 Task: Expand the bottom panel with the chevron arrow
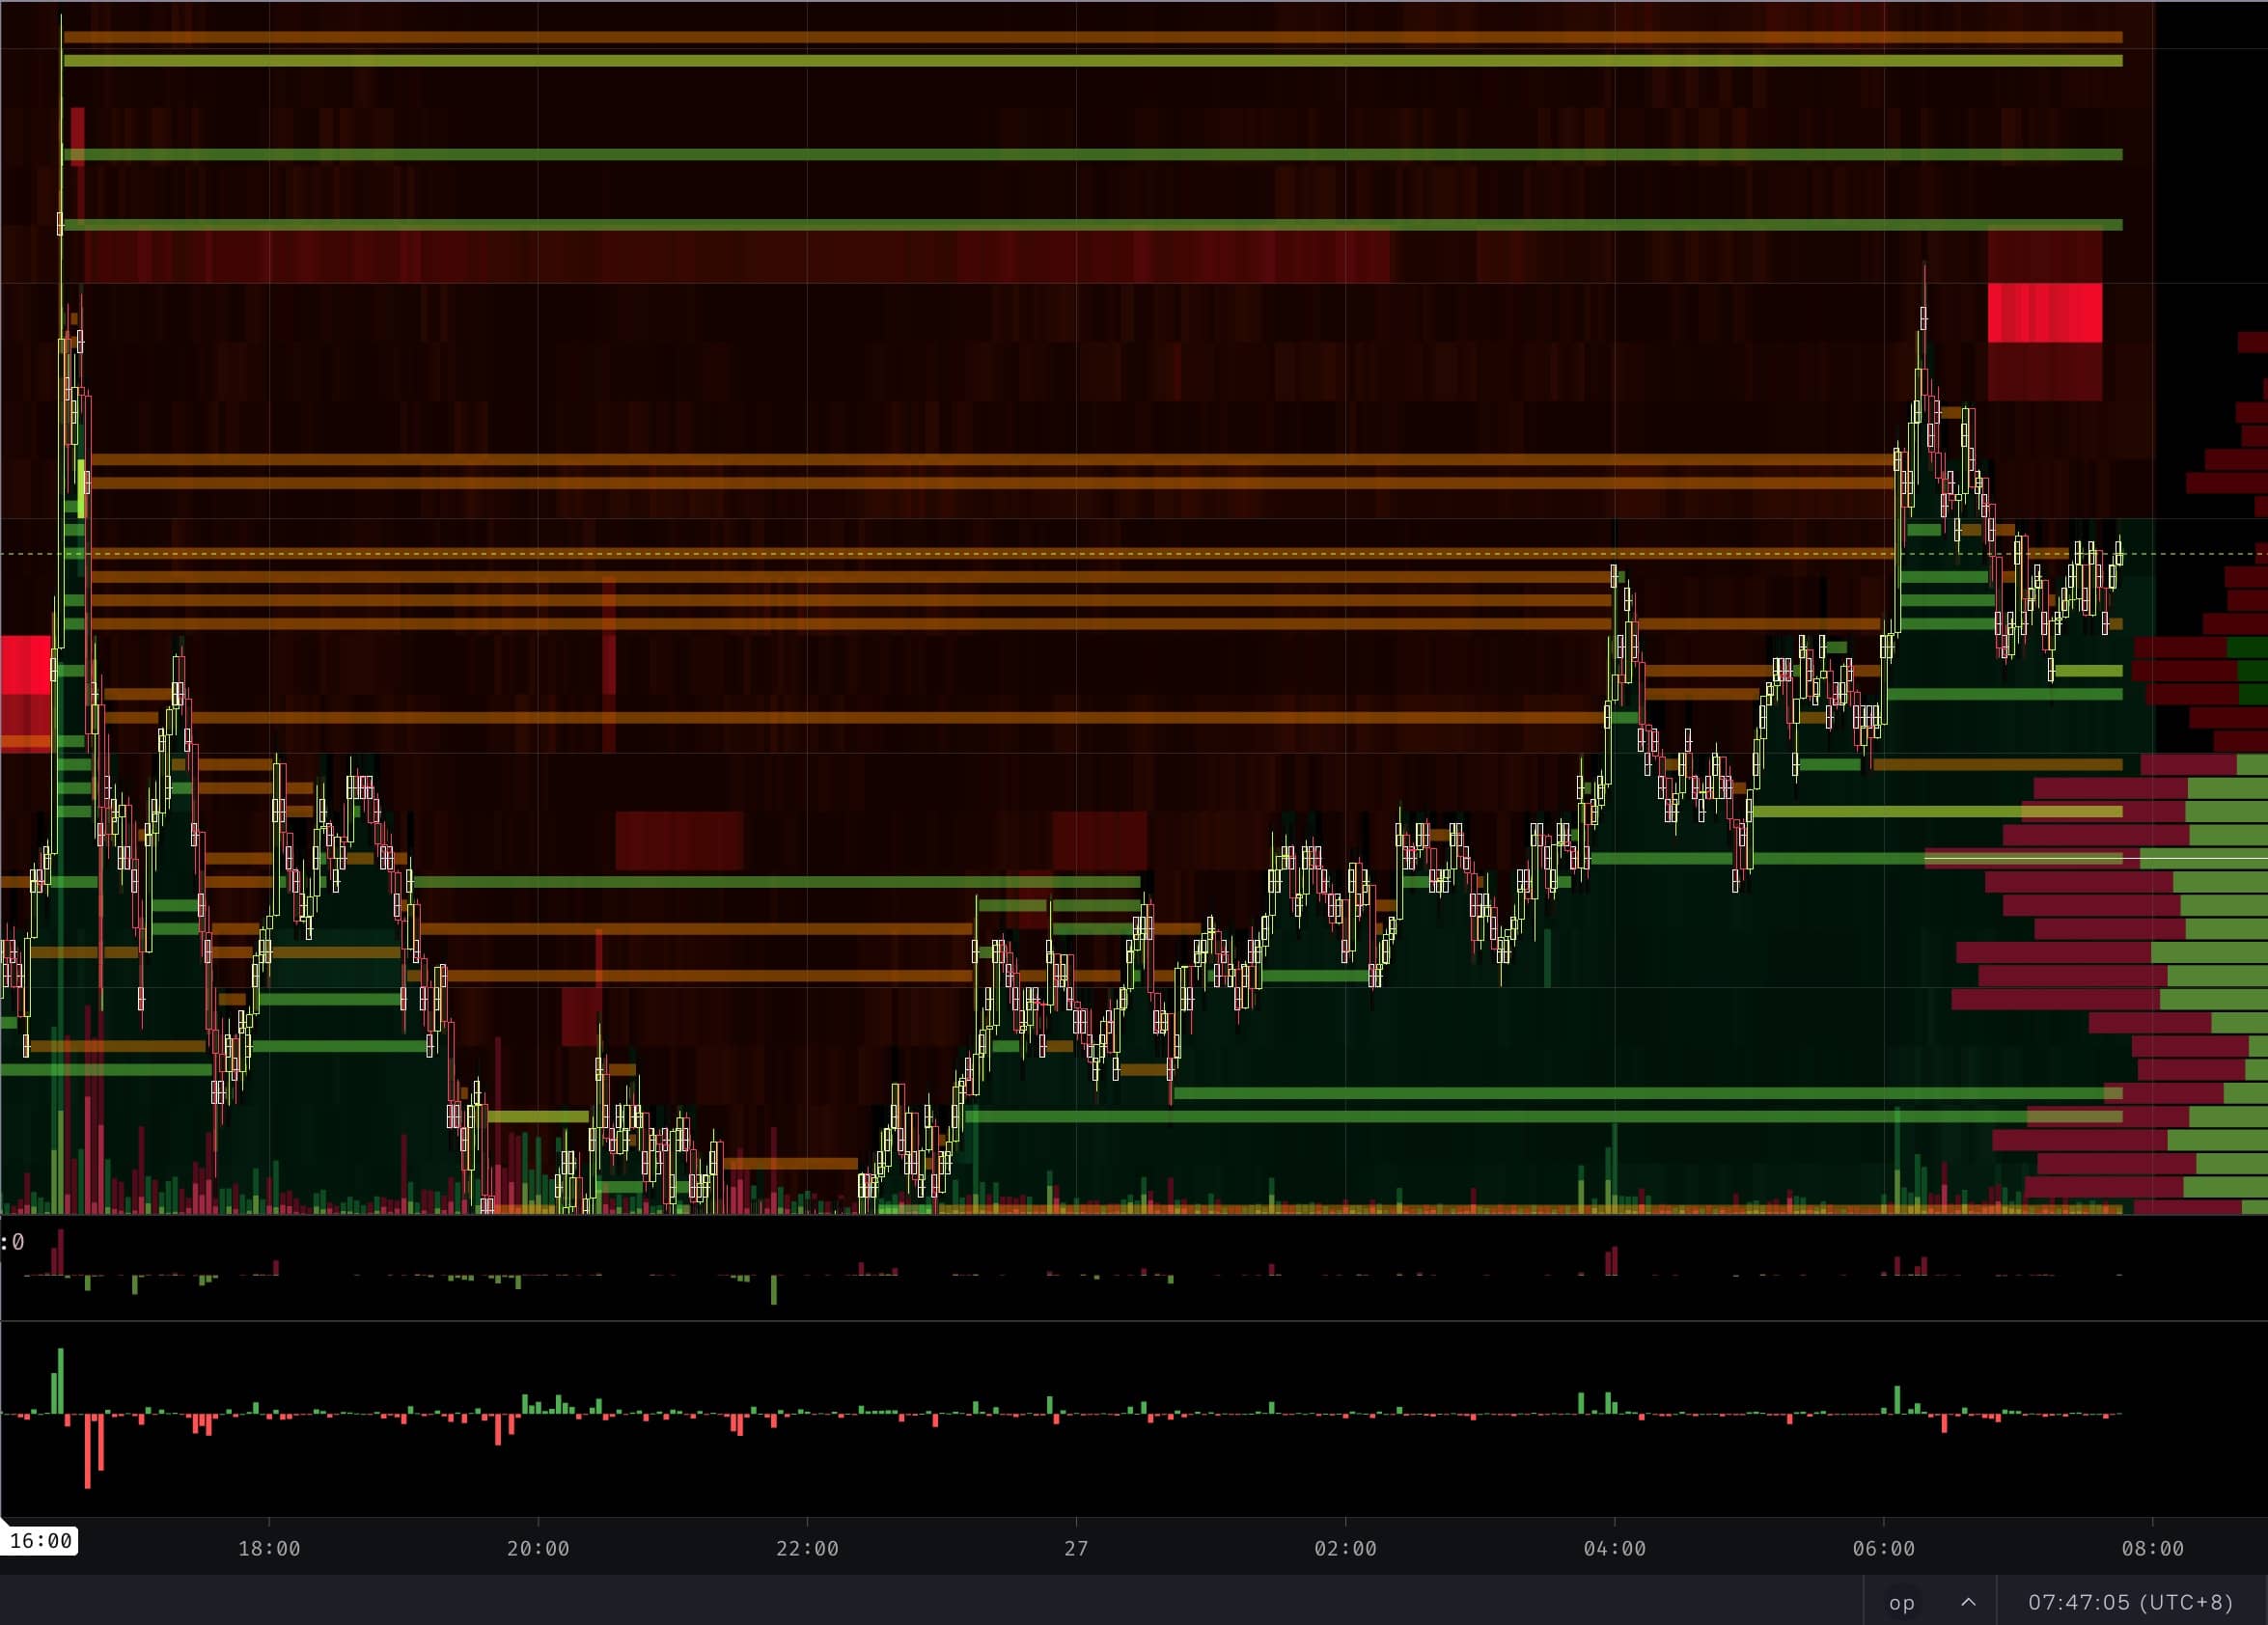pyautogui.click(x=1968, y=1602)
